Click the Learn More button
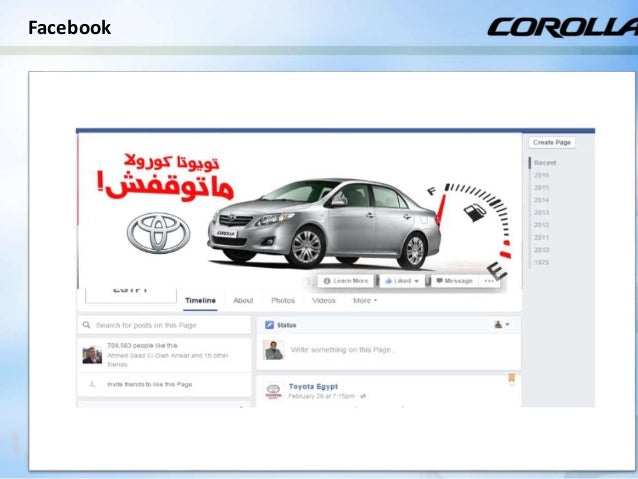 pyautogui.click(x=345, y=281)
